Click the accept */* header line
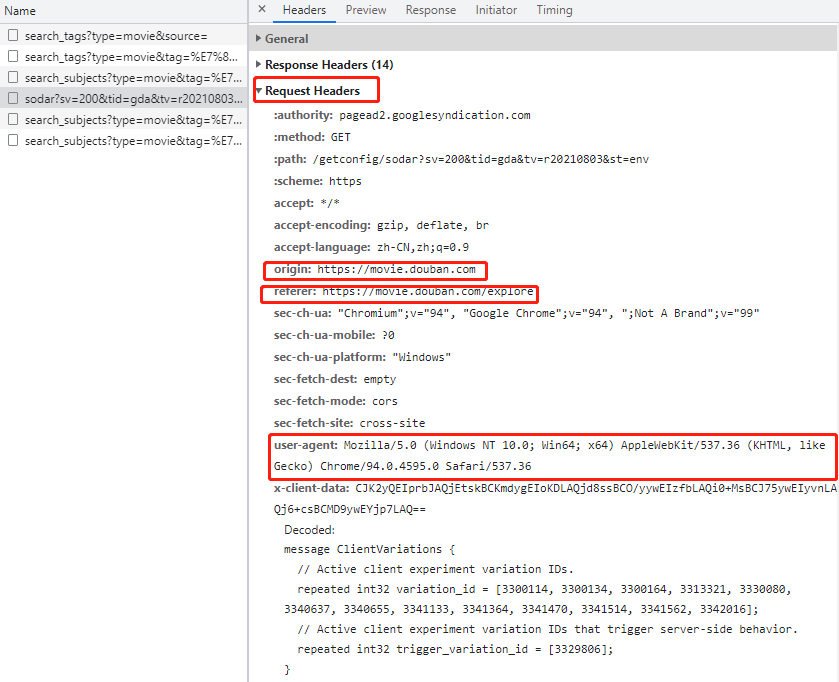839x682 pixels. pyautogui.click(x=307, y=203)
